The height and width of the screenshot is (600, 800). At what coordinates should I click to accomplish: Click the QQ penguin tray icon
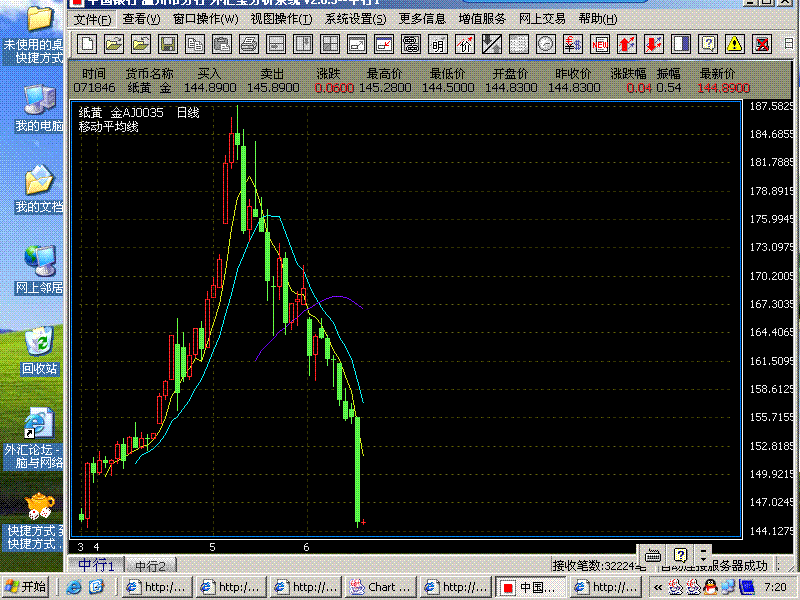point(710,587)
